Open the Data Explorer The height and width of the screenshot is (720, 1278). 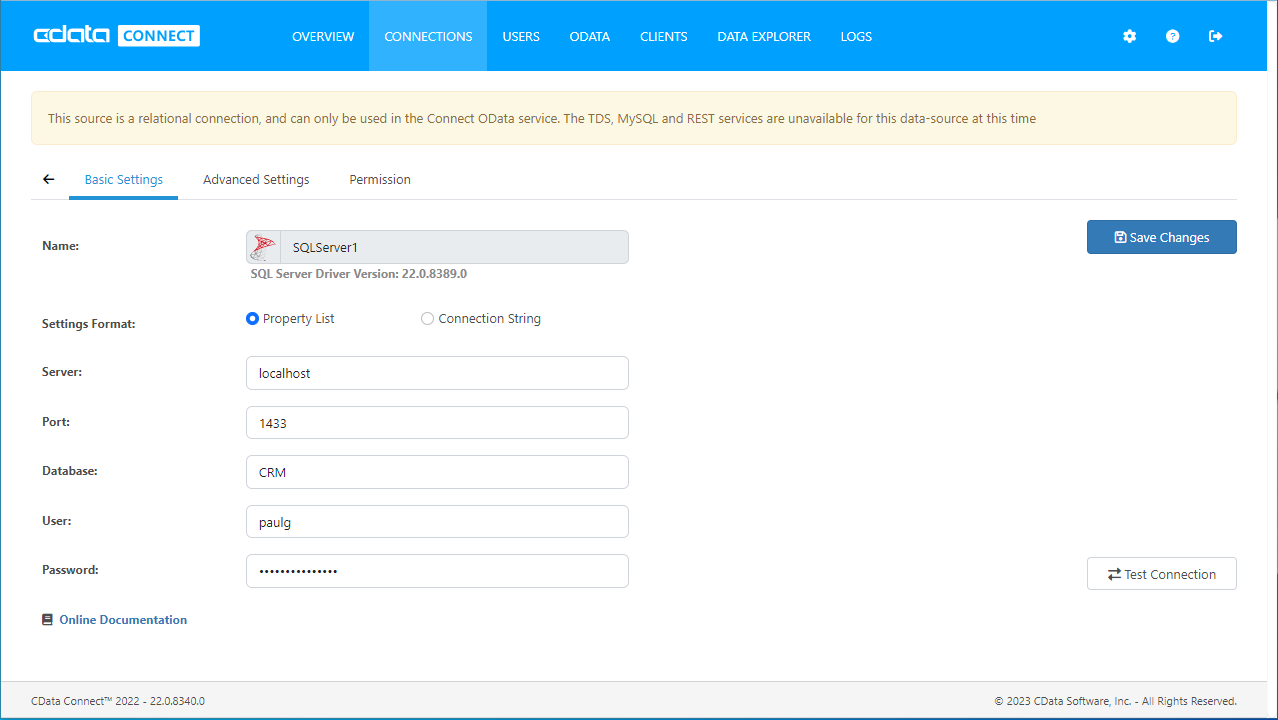pos(764,36)
